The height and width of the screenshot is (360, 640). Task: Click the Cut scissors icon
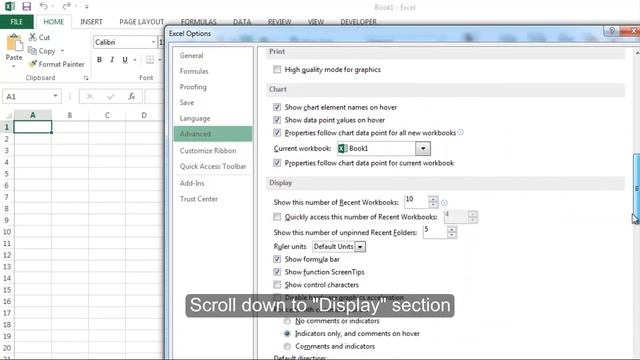coord(33,37)
